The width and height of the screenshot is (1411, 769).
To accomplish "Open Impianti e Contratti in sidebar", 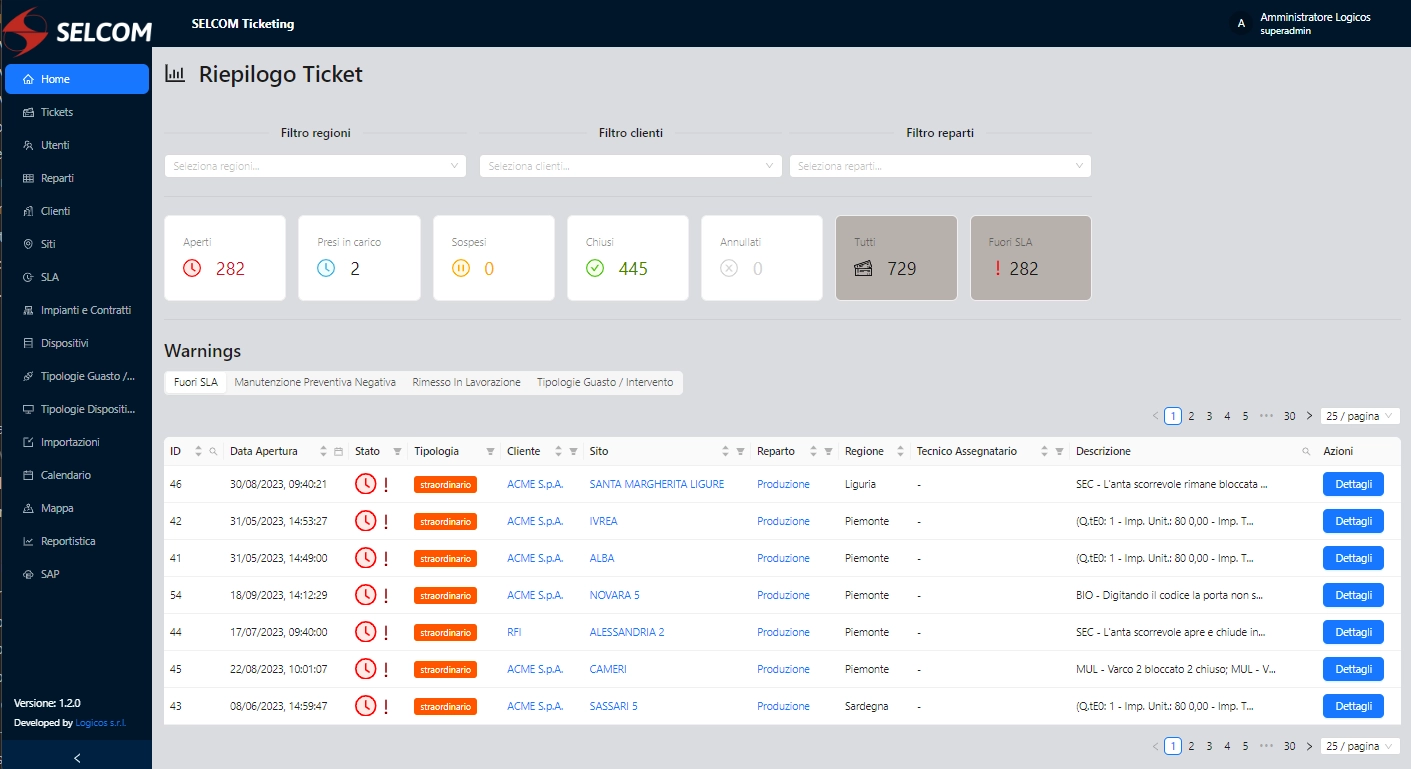I will tap(77, 310).
